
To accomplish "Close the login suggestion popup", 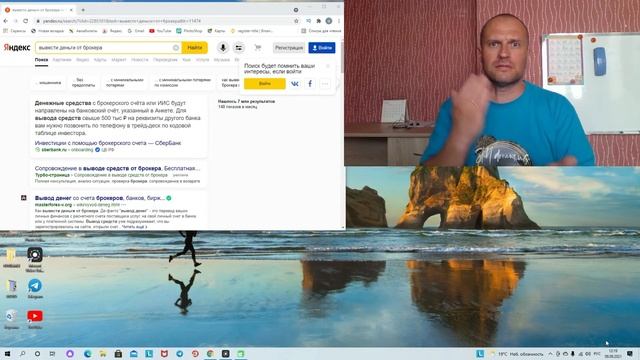I will coord(327,66).
